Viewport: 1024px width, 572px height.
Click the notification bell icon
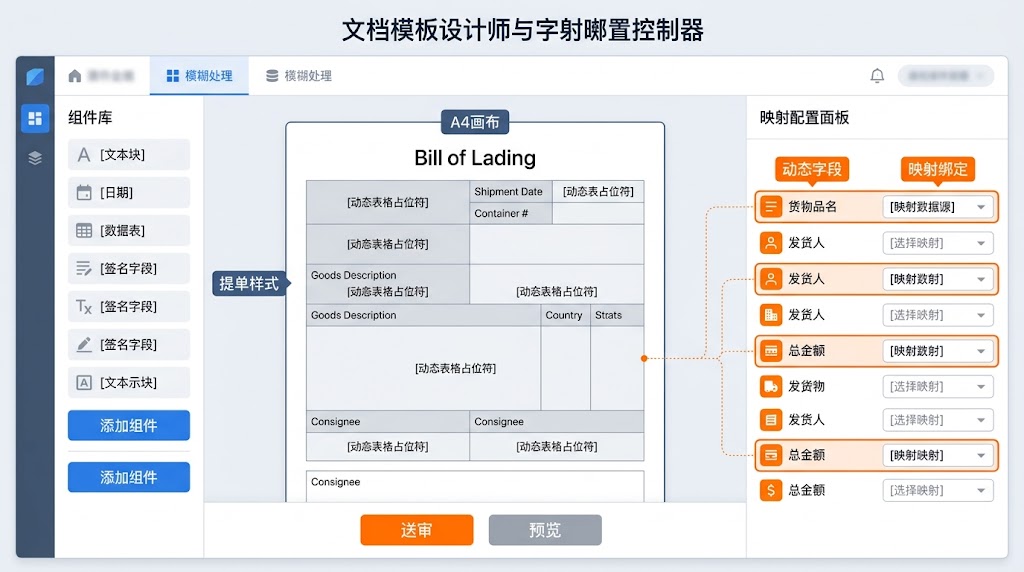coord(877,76)
